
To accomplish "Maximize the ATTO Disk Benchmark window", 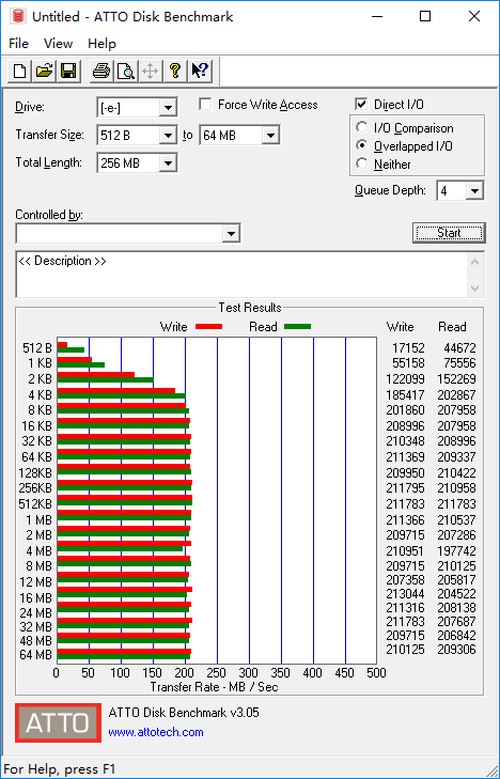I will pyautogui.click(x=425, y=16).
